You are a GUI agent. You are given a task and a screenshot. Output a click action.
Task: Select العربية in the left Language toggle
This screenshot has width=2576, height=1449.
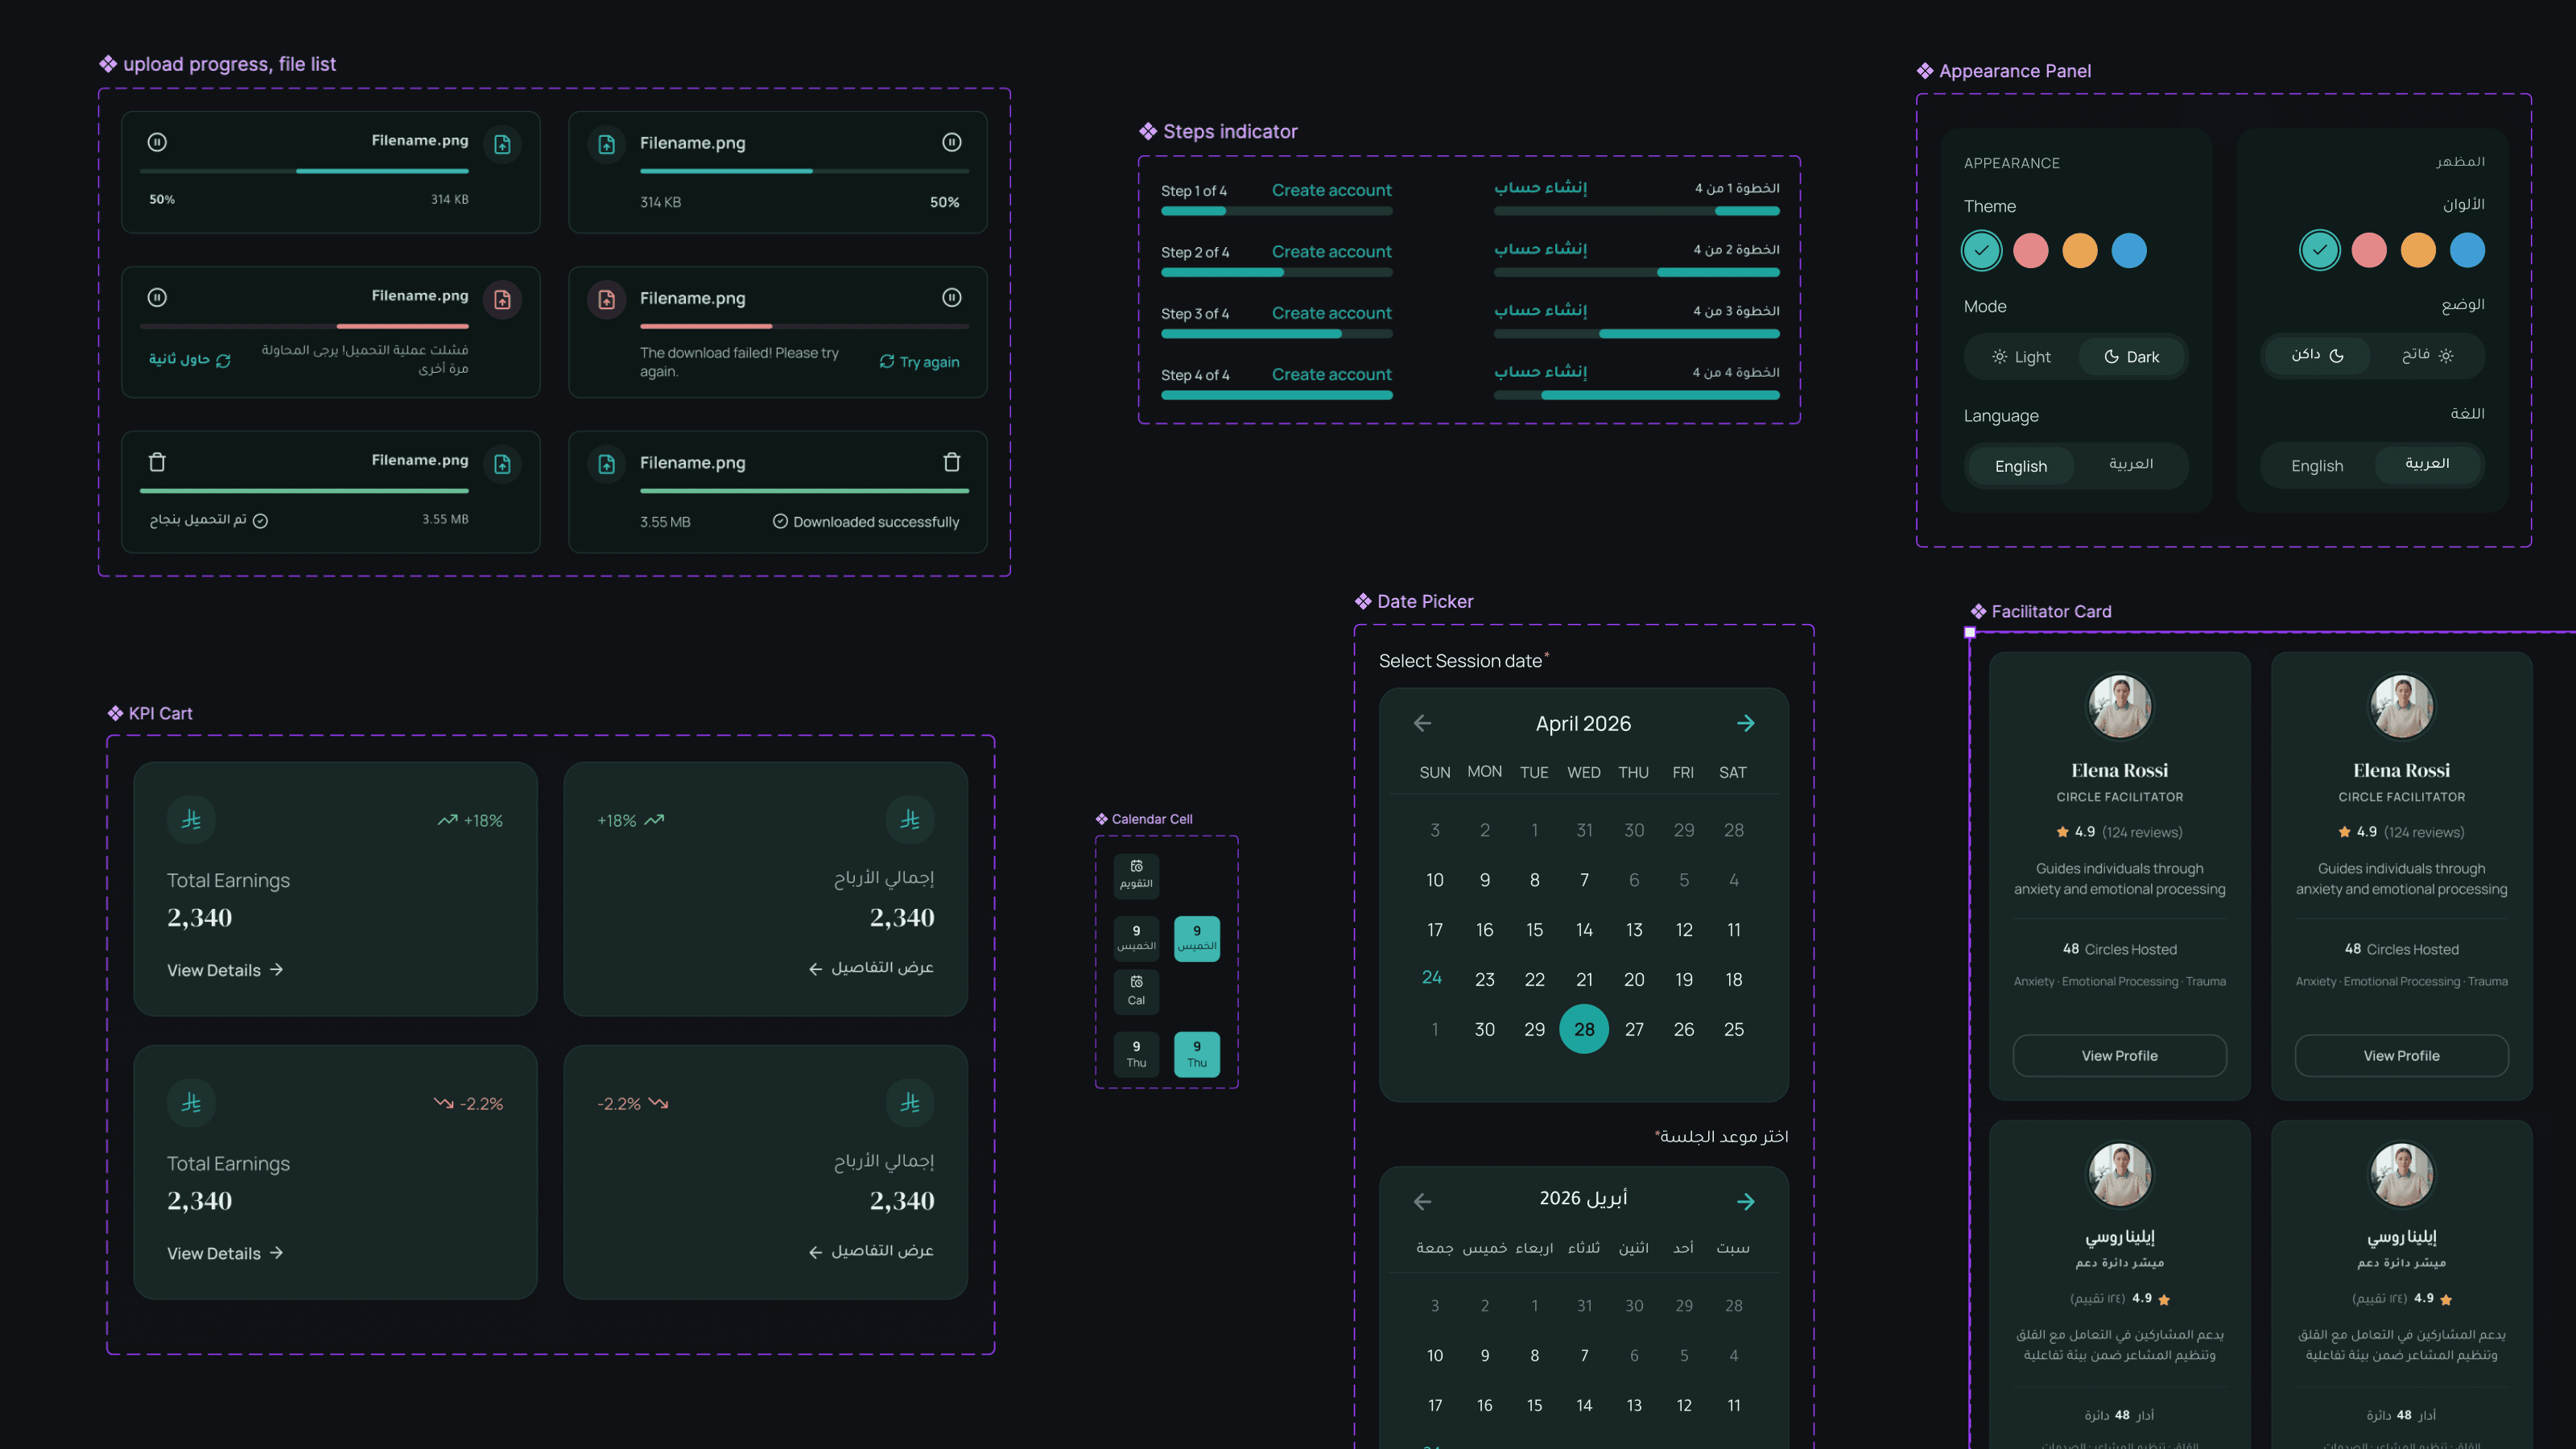click(x=2131, y=464)
